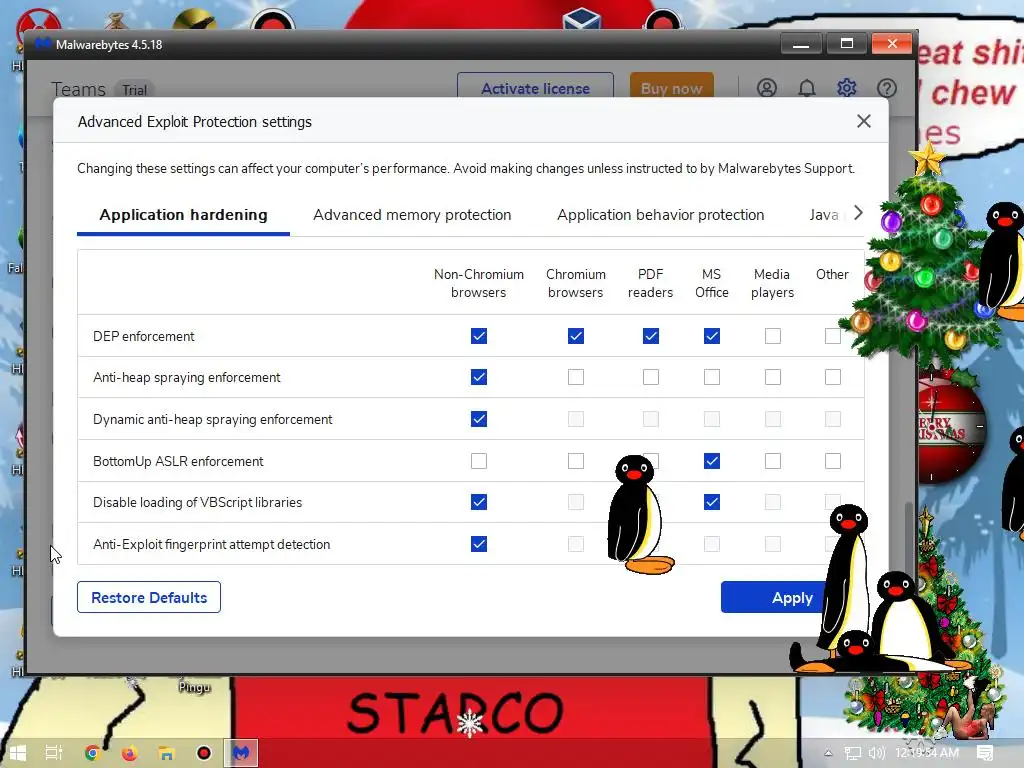The width and height of the screenshot is (1024, 768).
Task: Select the Malwarebytes taskbar icon
Action: coord(241,753)
